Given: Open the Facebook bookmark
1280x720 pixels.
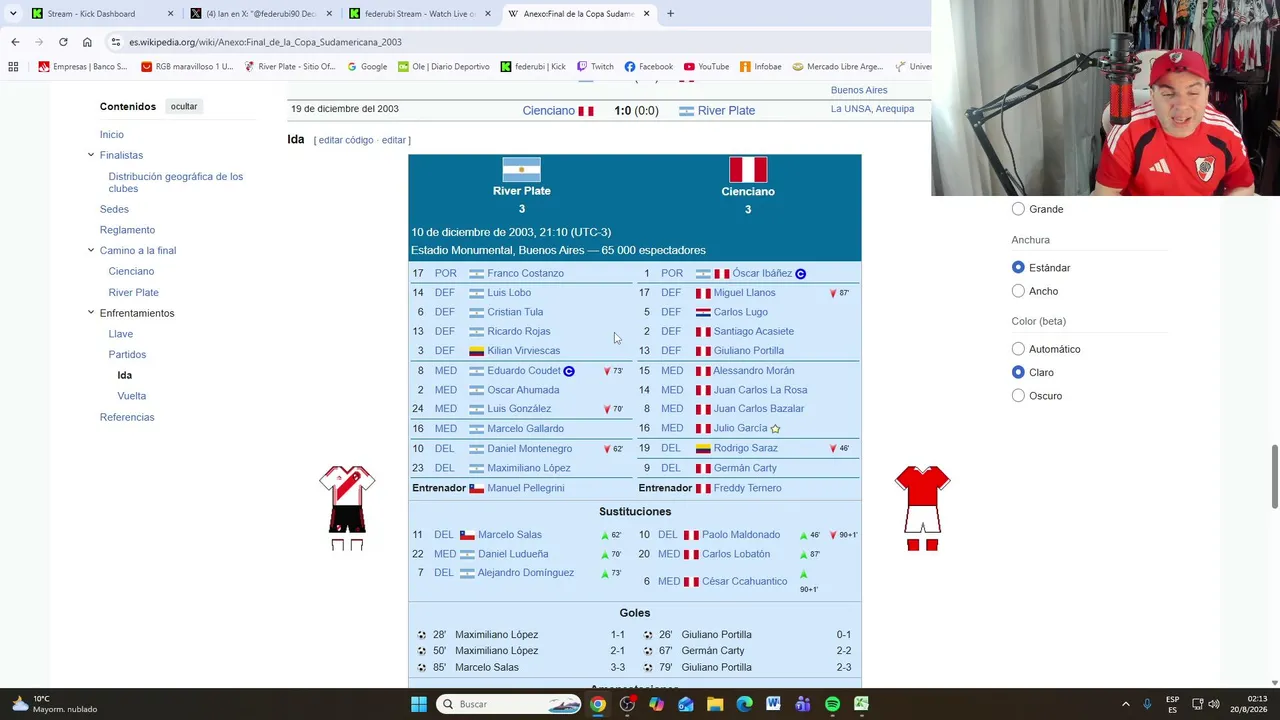Looking at the screenshot, I should coord(648,67).
